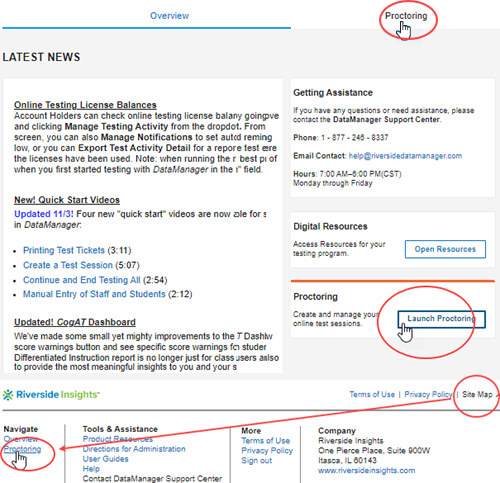Screen dimensions: 500x483
Task: Click One Pierce Place address line
Action: point(374,451)
